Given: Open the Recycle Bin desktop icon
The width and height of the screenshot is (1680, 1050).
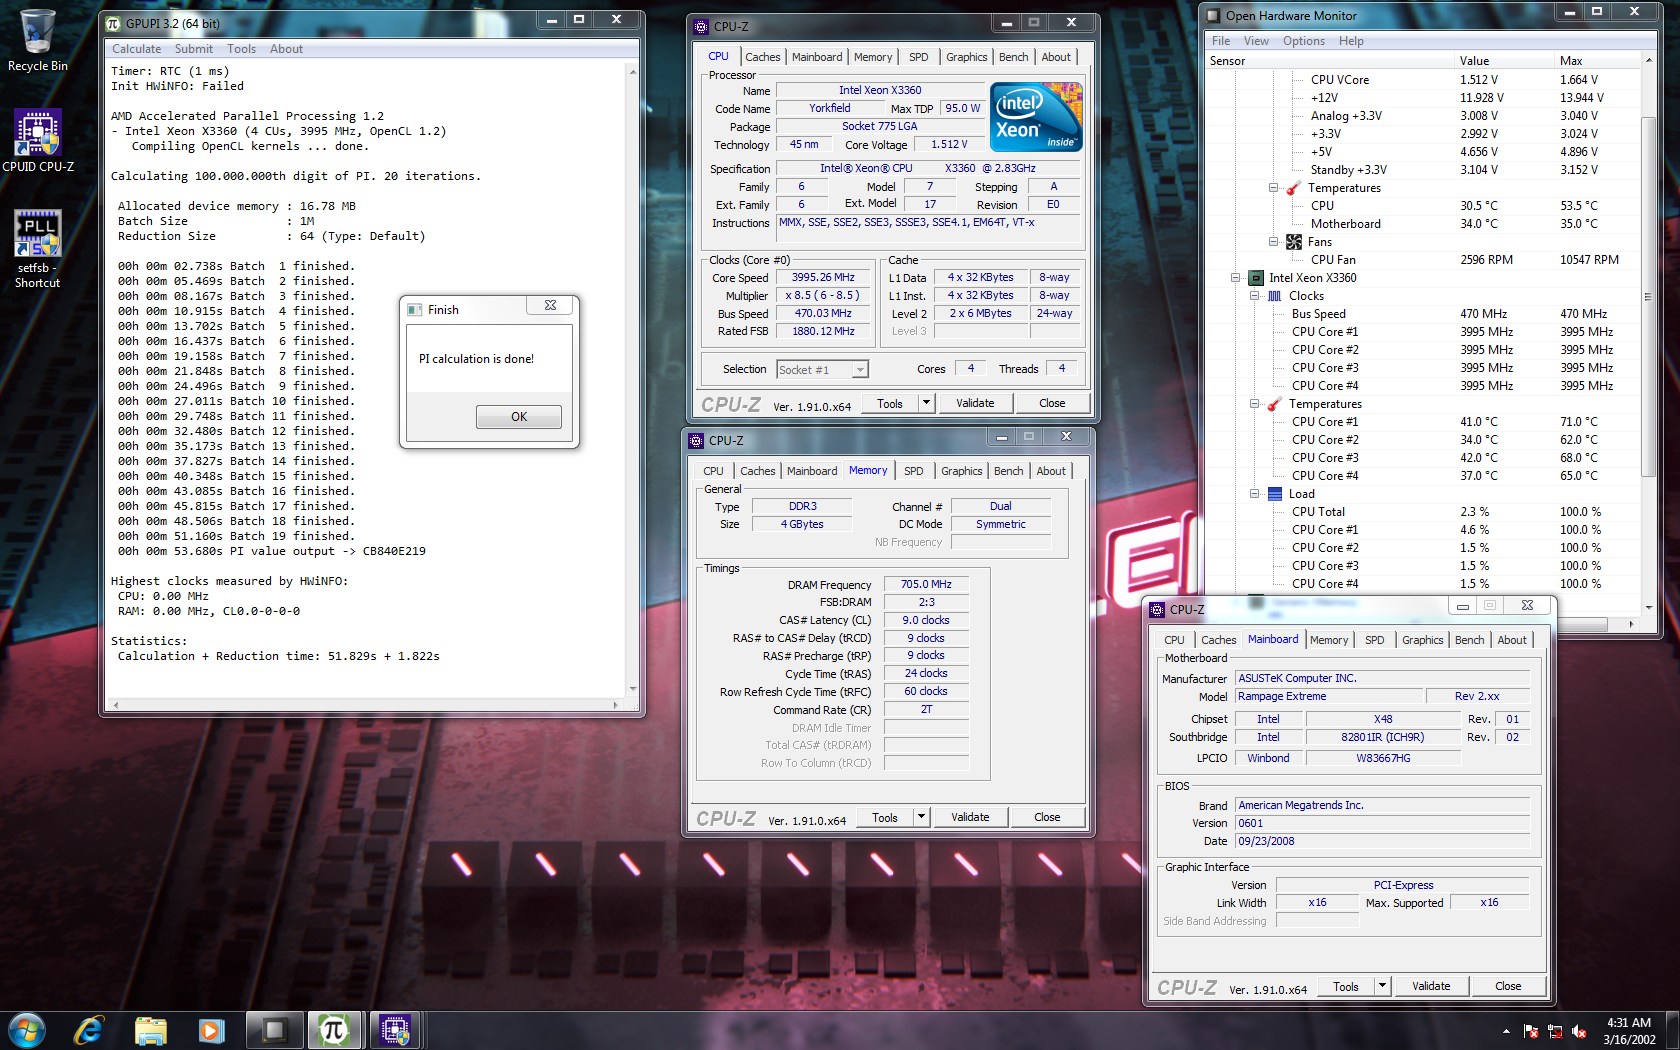Looking at the screenshot, I should click(37, 41).
